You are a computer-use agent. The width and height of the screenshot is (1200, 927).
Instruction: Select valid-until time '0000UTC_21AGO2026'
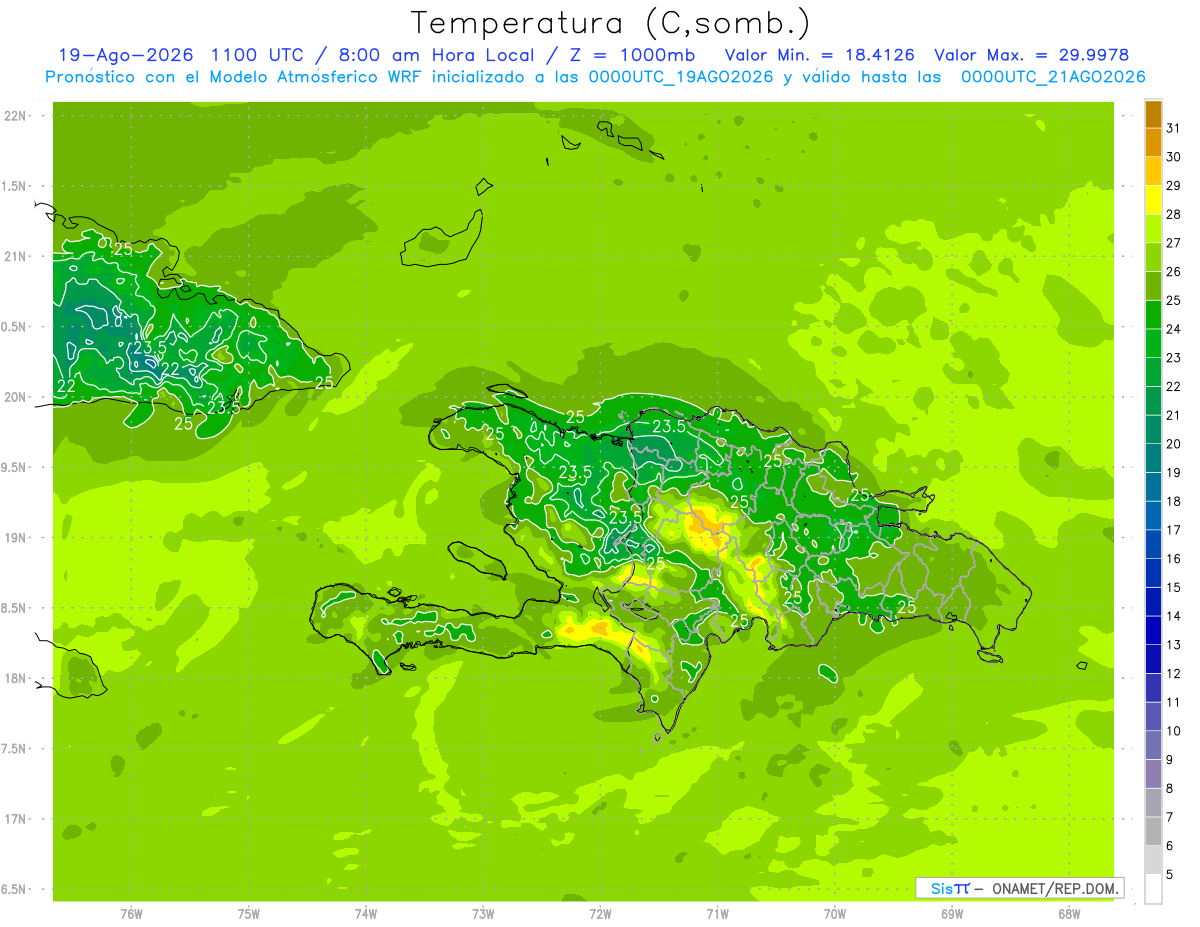coord(1053,77)
